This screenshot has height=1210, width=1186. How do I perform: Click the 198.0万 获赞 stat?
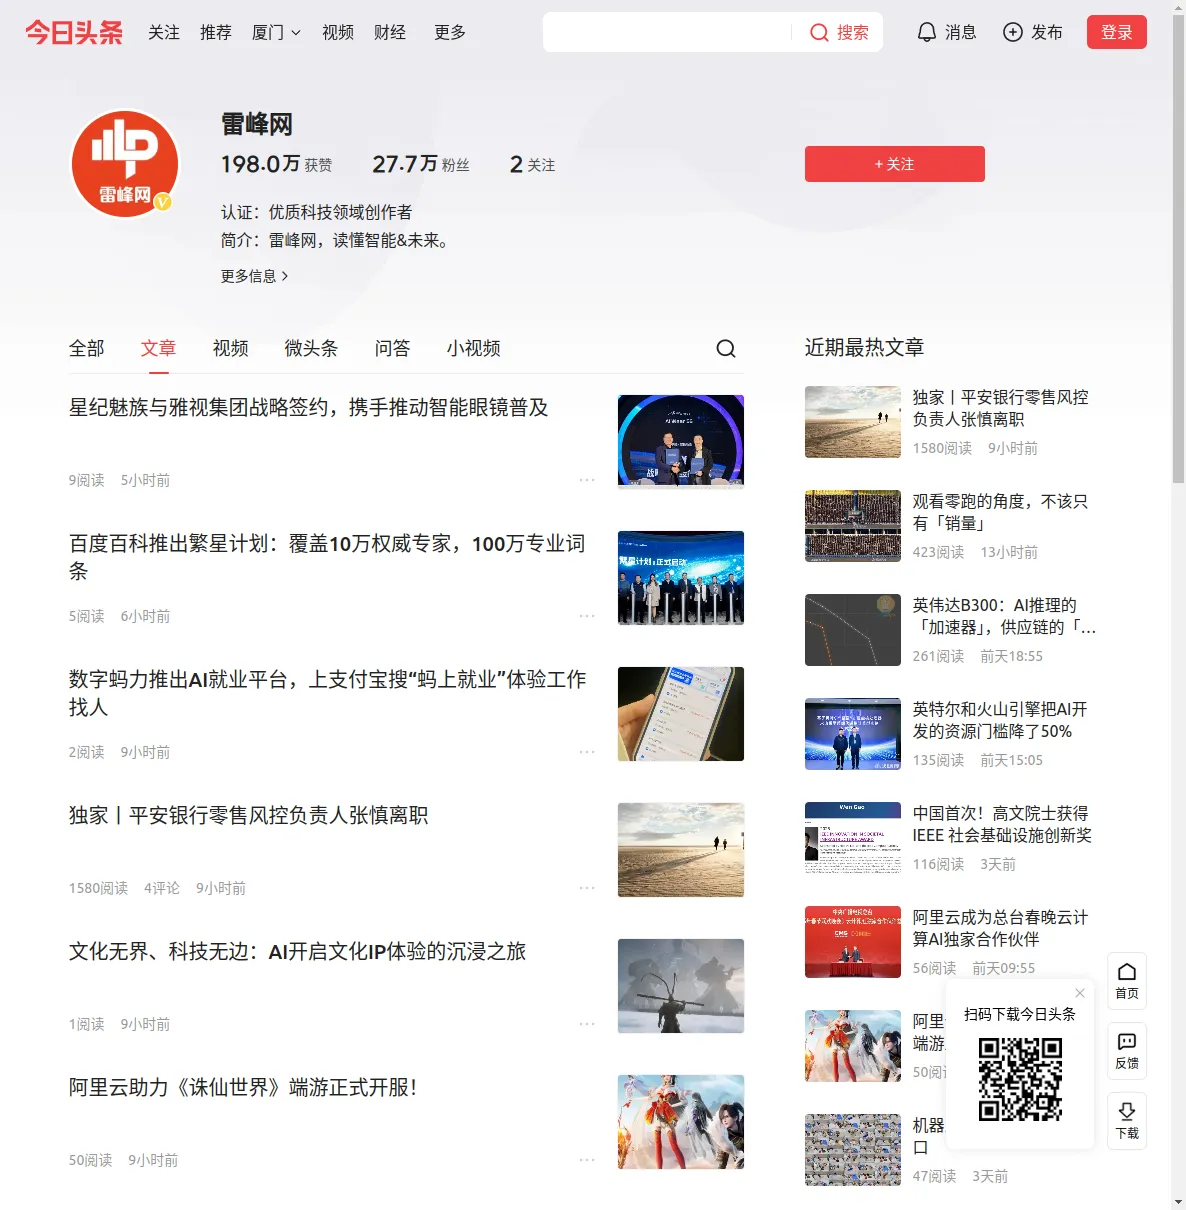(277, 164)
